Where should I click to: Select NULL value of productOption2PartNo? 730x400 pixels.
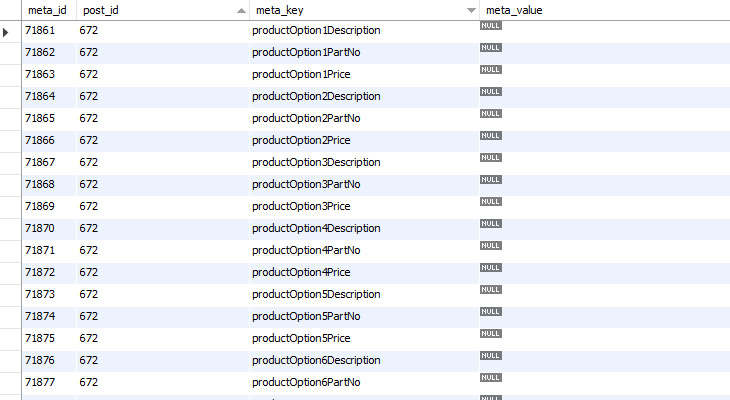click(x=490, y=113)
